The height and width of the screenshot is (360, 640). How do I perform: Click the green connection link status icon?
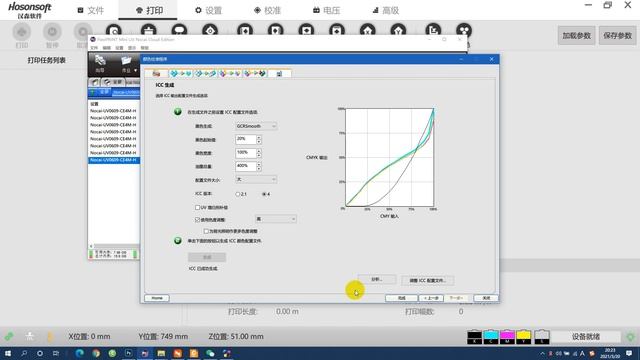[x=9, y=337]
